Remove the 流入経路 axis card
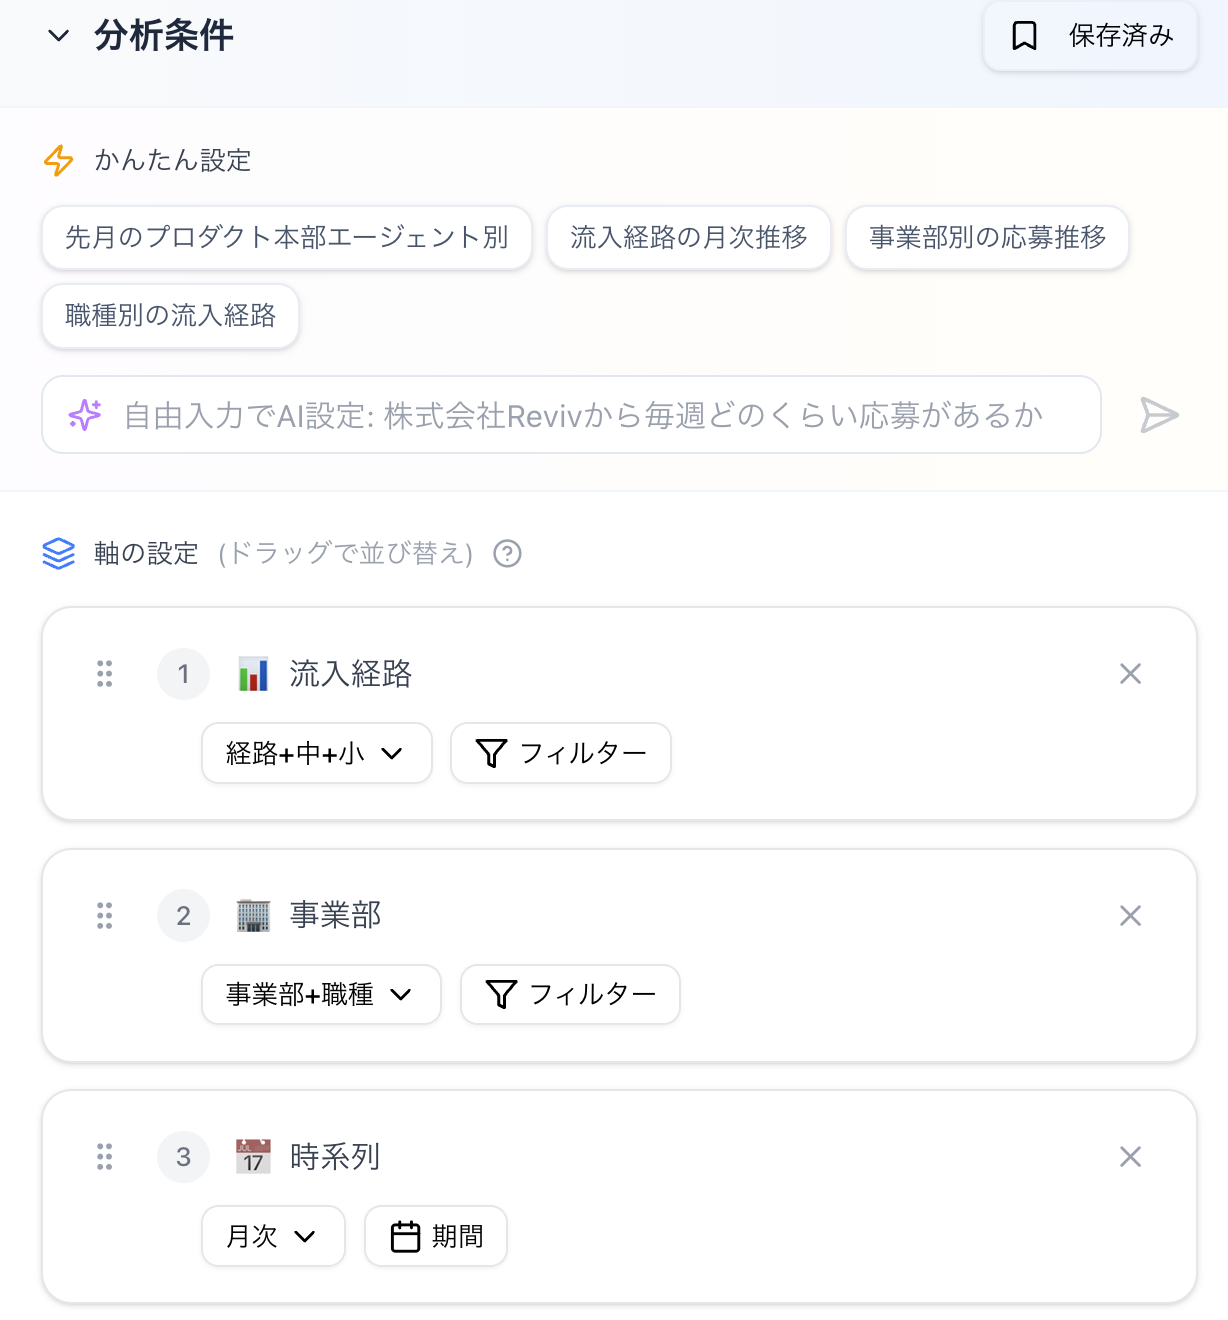This screenshot has width=1228, height=1320. tap(1130, 674)
